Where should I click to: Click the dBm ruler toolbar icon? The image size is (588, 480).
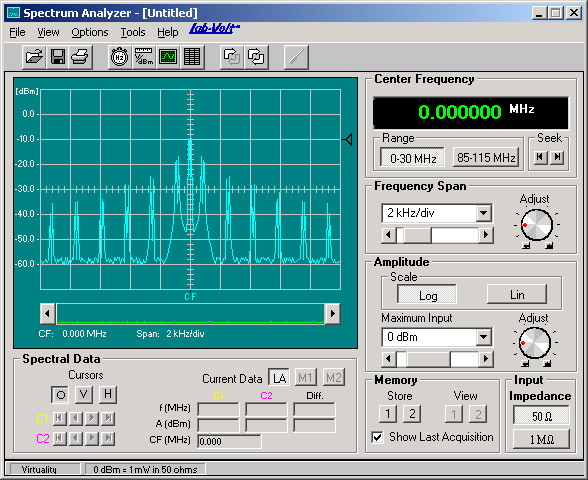144,57
